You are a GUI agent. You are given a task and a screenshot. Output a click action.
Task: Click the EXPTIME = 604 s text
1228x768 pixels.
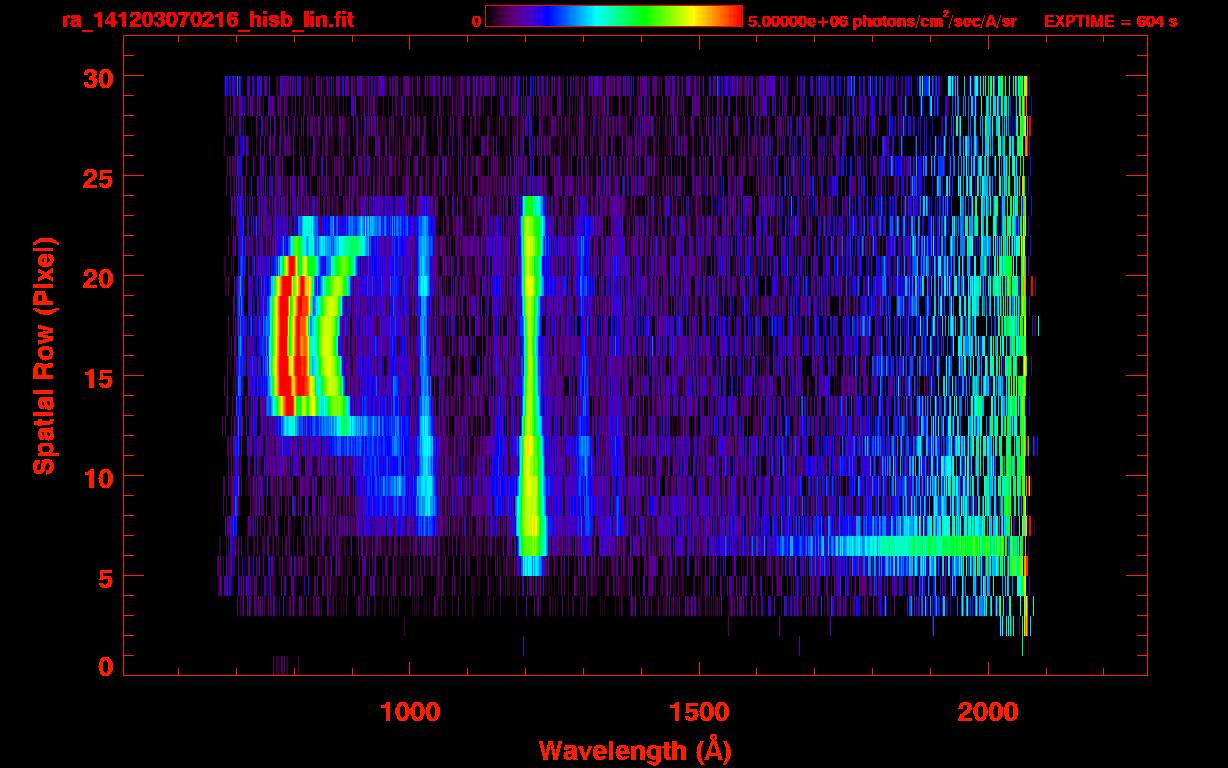pos(1110,21)
